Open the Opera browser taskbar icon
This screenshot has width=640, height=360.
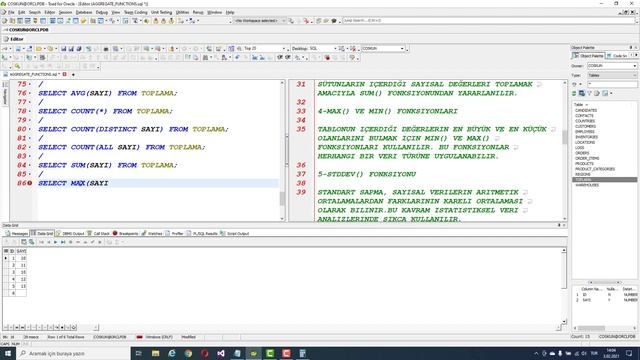204,353
